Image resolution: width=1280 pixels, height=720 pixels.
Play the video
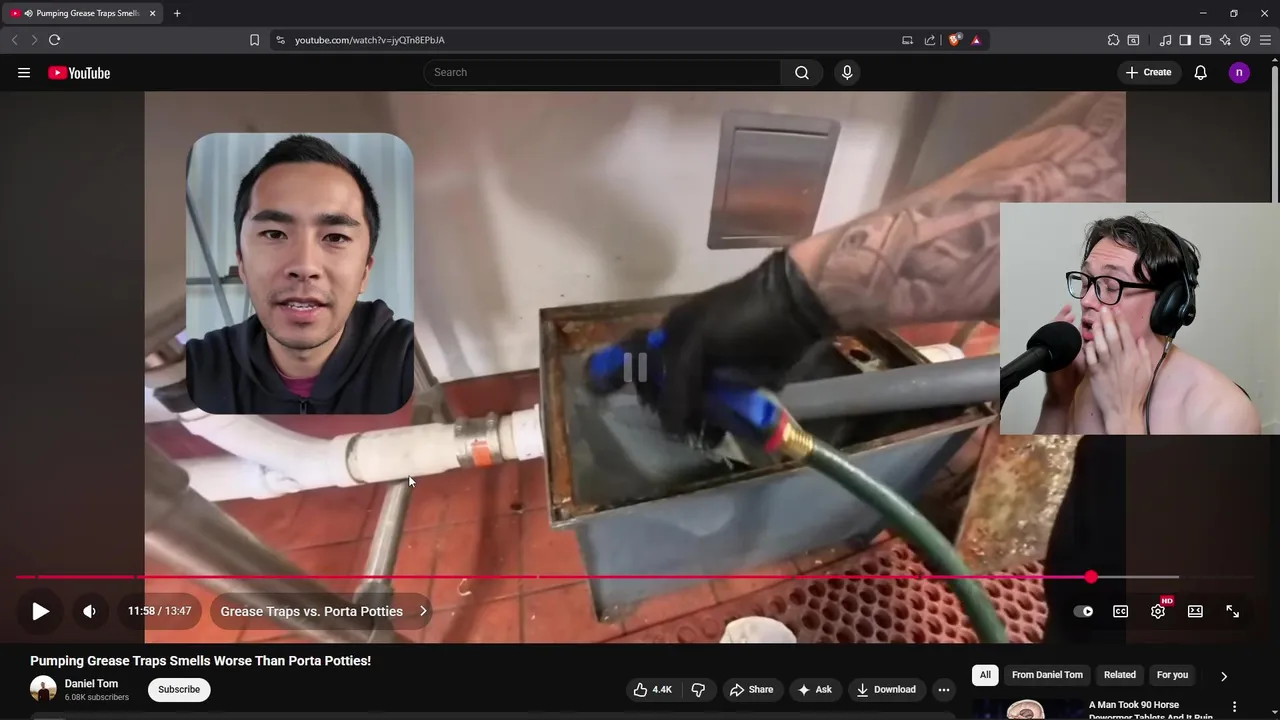pos(40,611)
